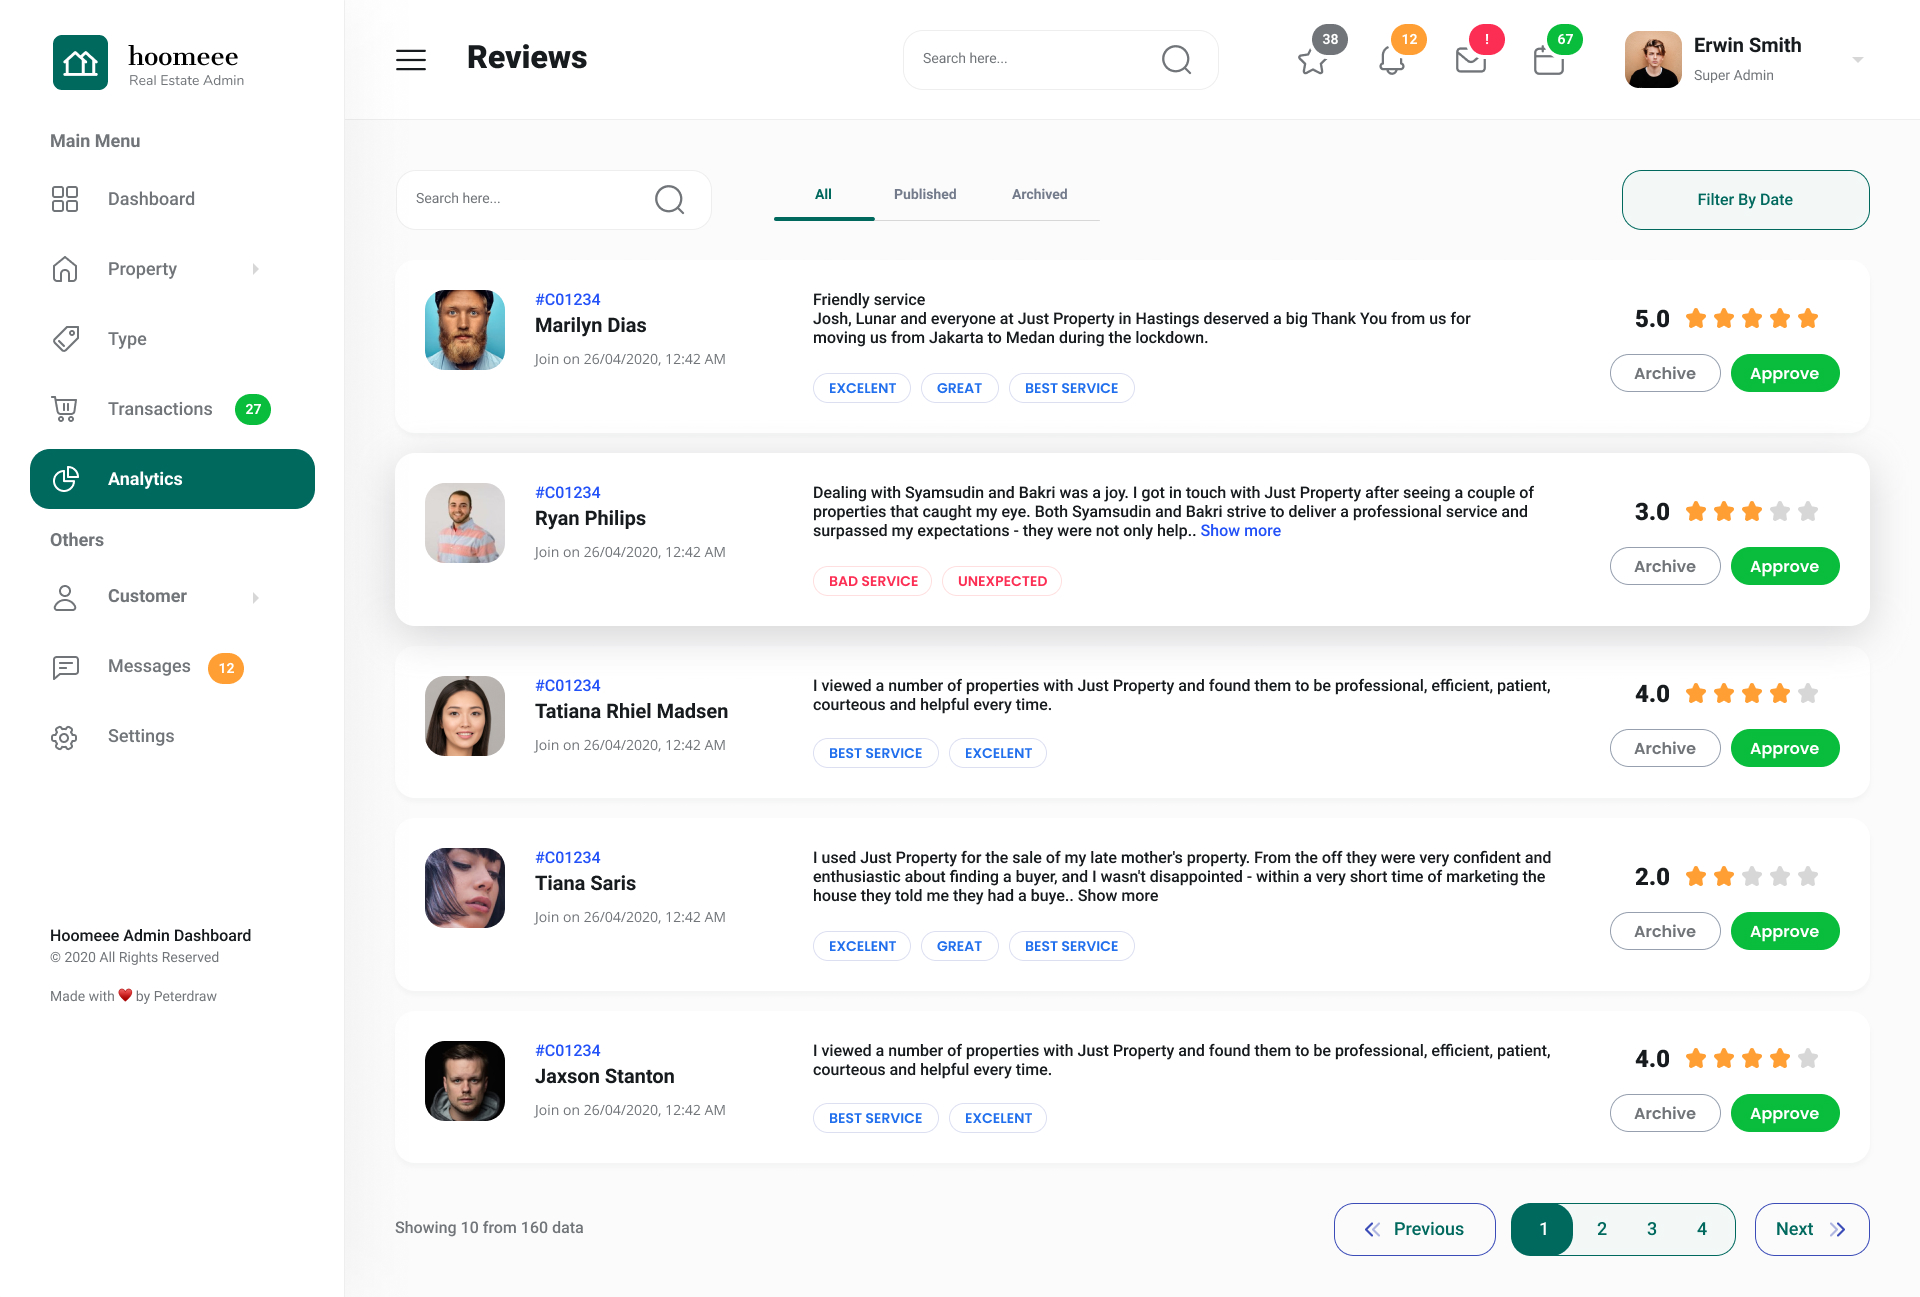Open the hamburger menu icon
The width and height of the screenshot is (1920, 1297).
tap(410, 60)
